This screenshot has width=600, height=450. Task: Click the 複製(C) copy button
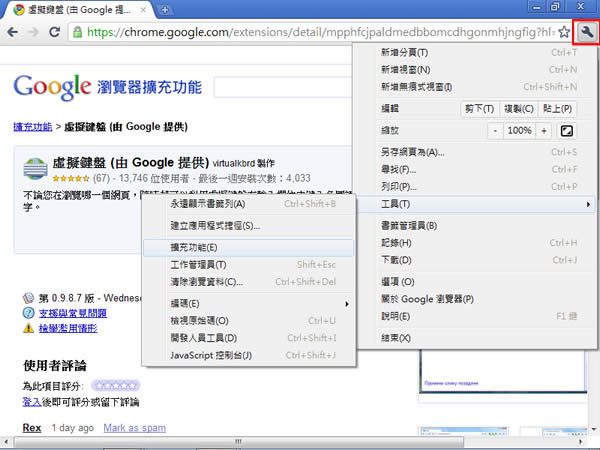pos(518,109)
